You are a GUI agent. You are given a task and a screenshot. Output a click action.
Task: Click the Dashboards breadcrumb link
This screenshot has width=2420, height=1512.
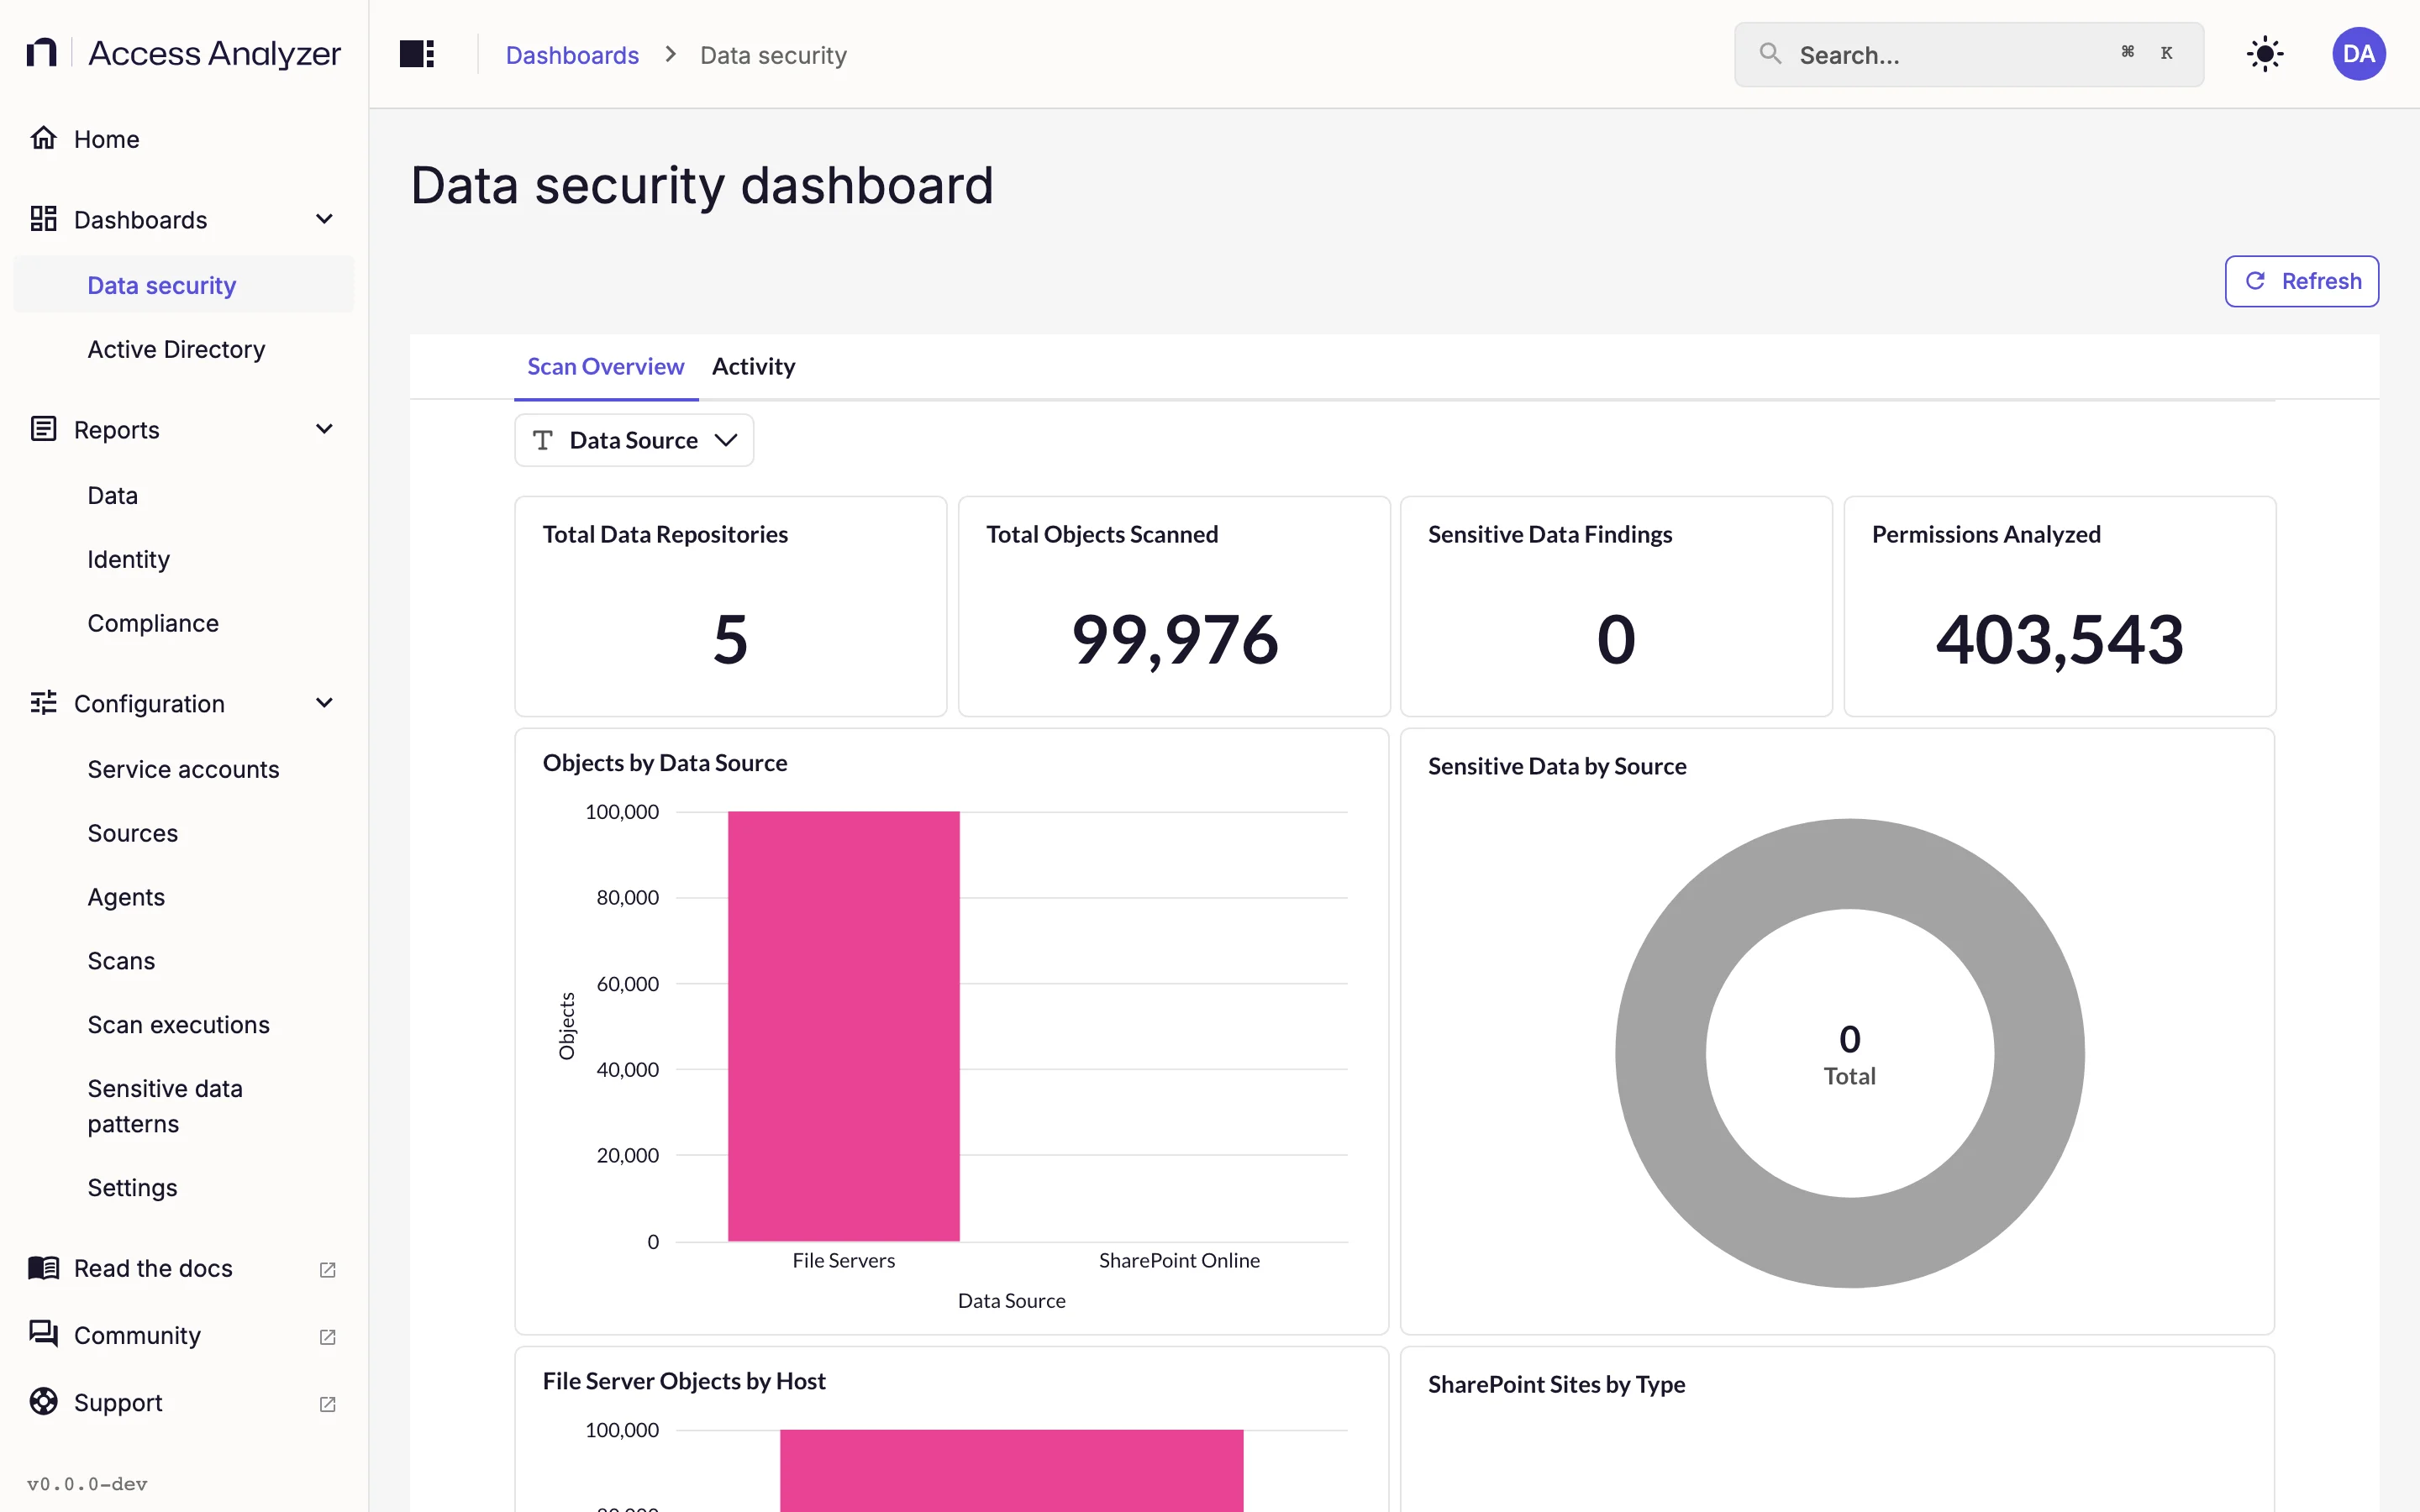point(572,55)
